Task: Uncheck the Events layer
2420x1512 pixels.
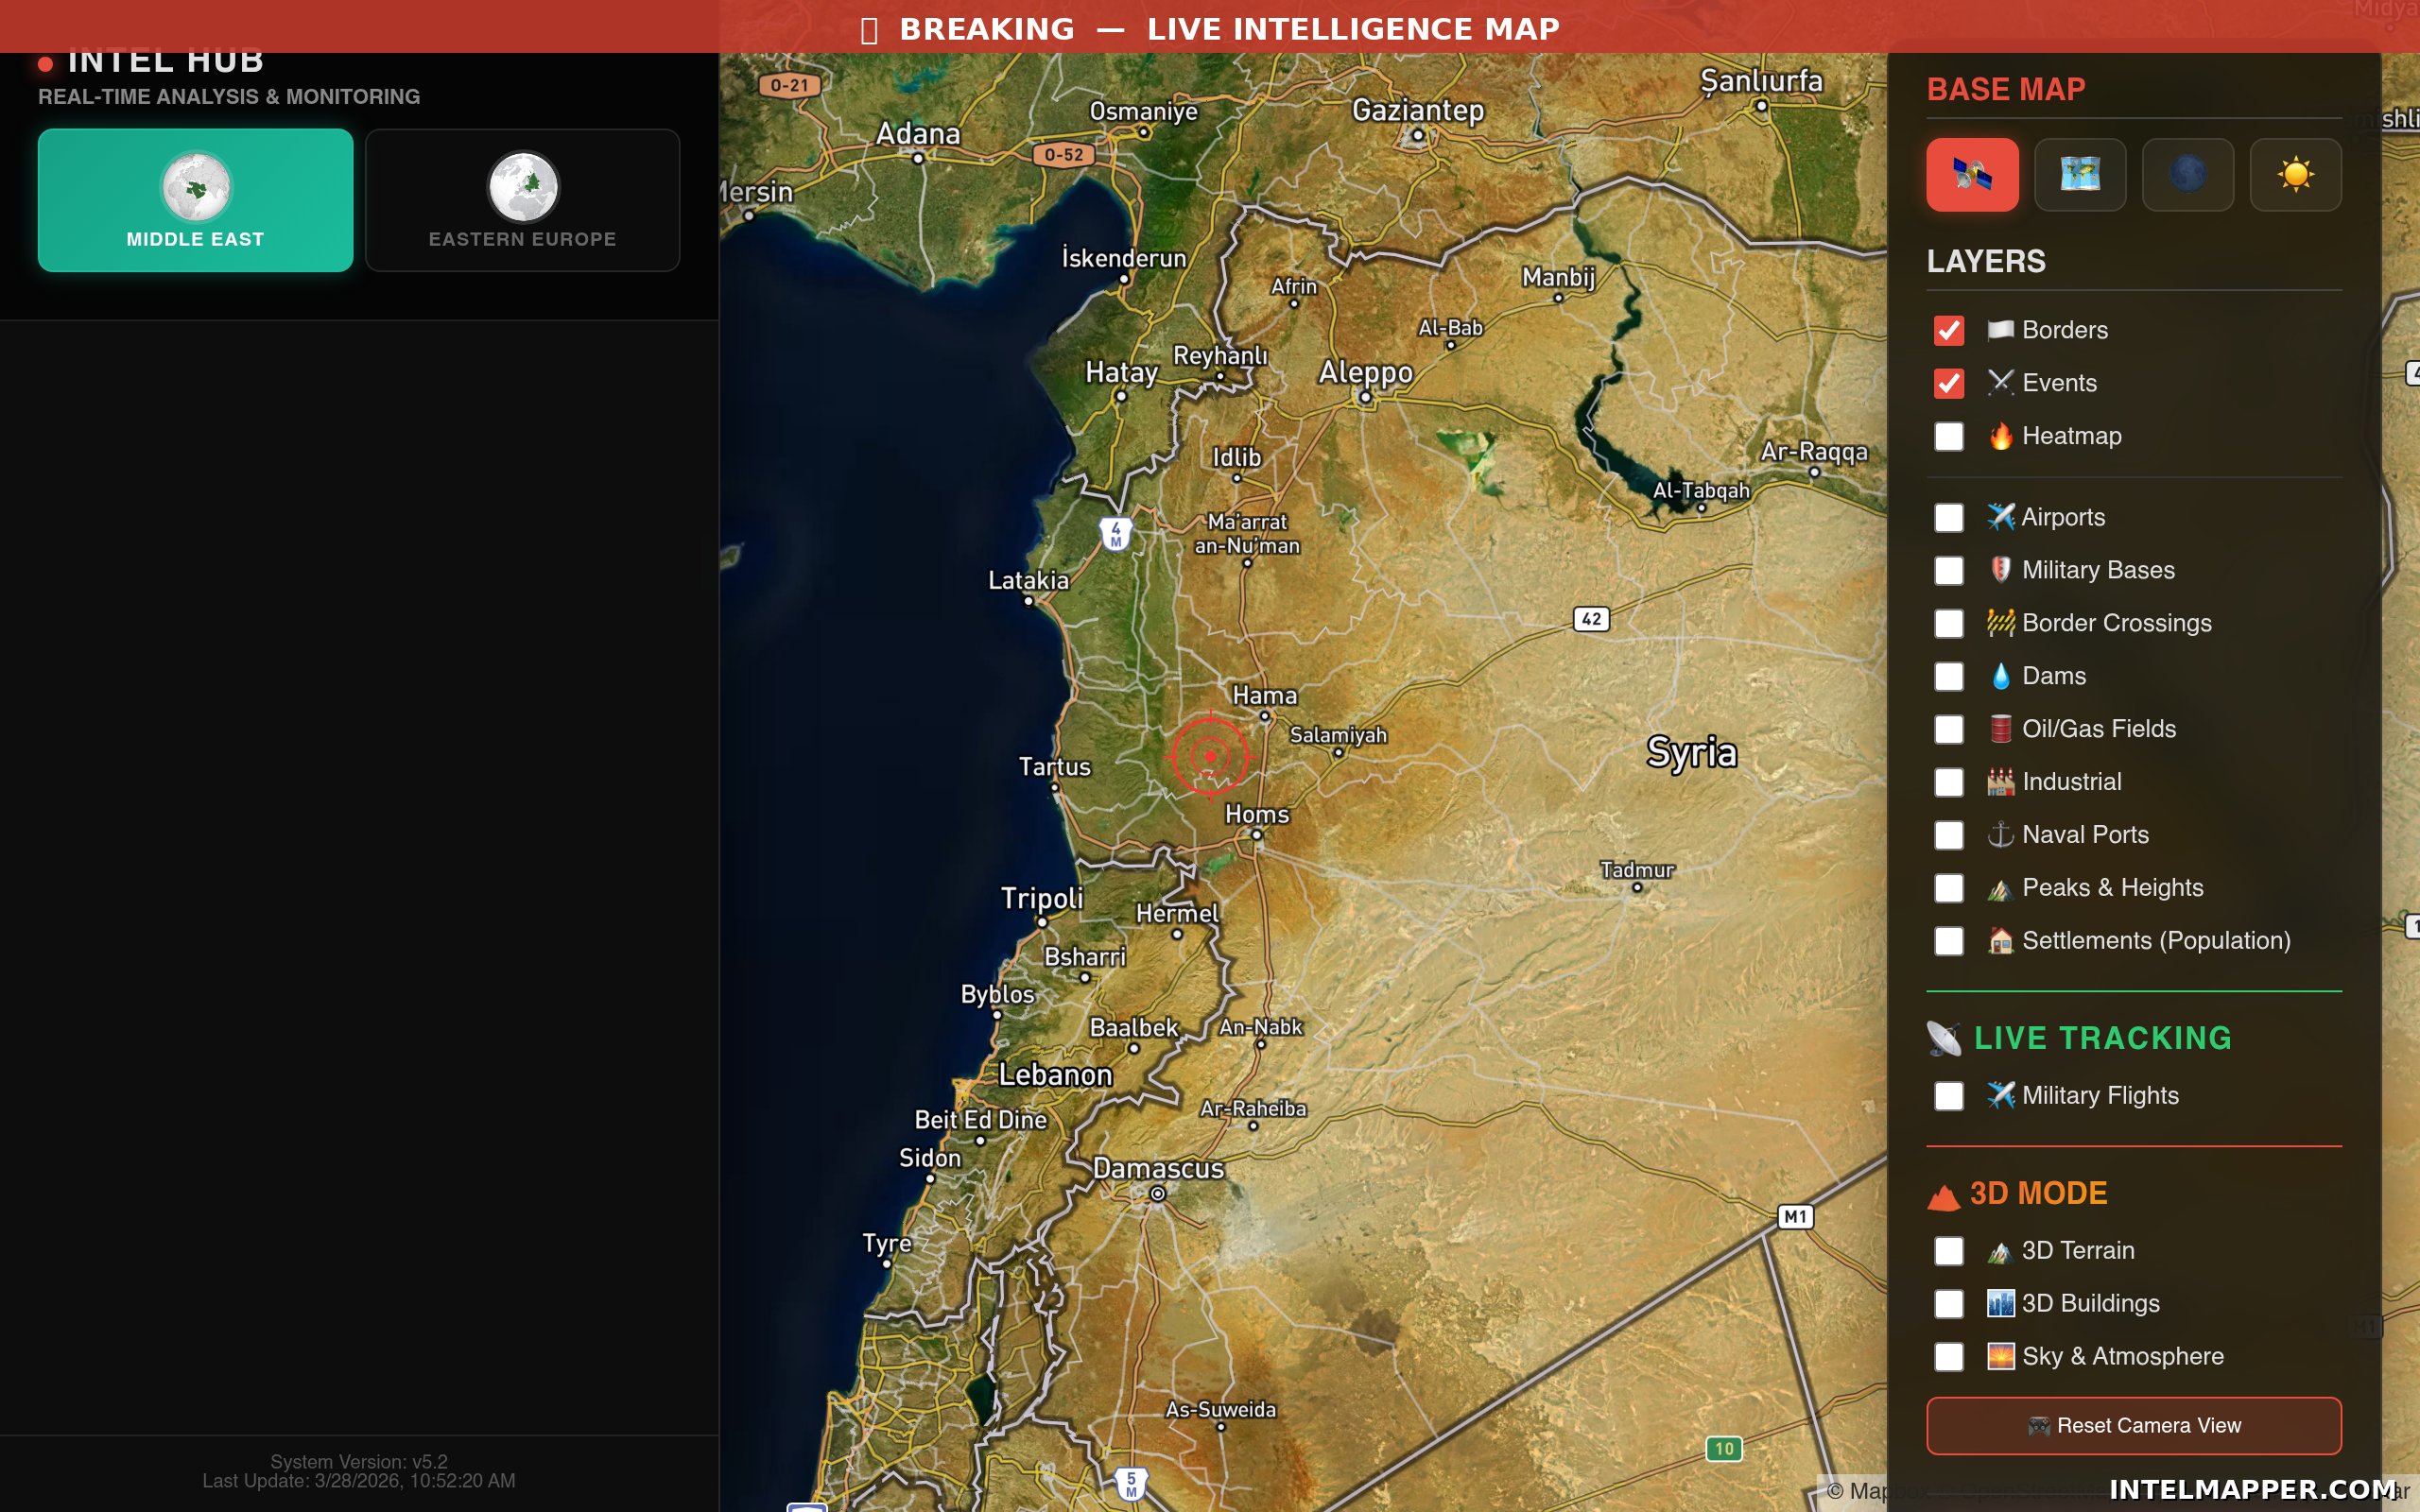Action: 1948,384
